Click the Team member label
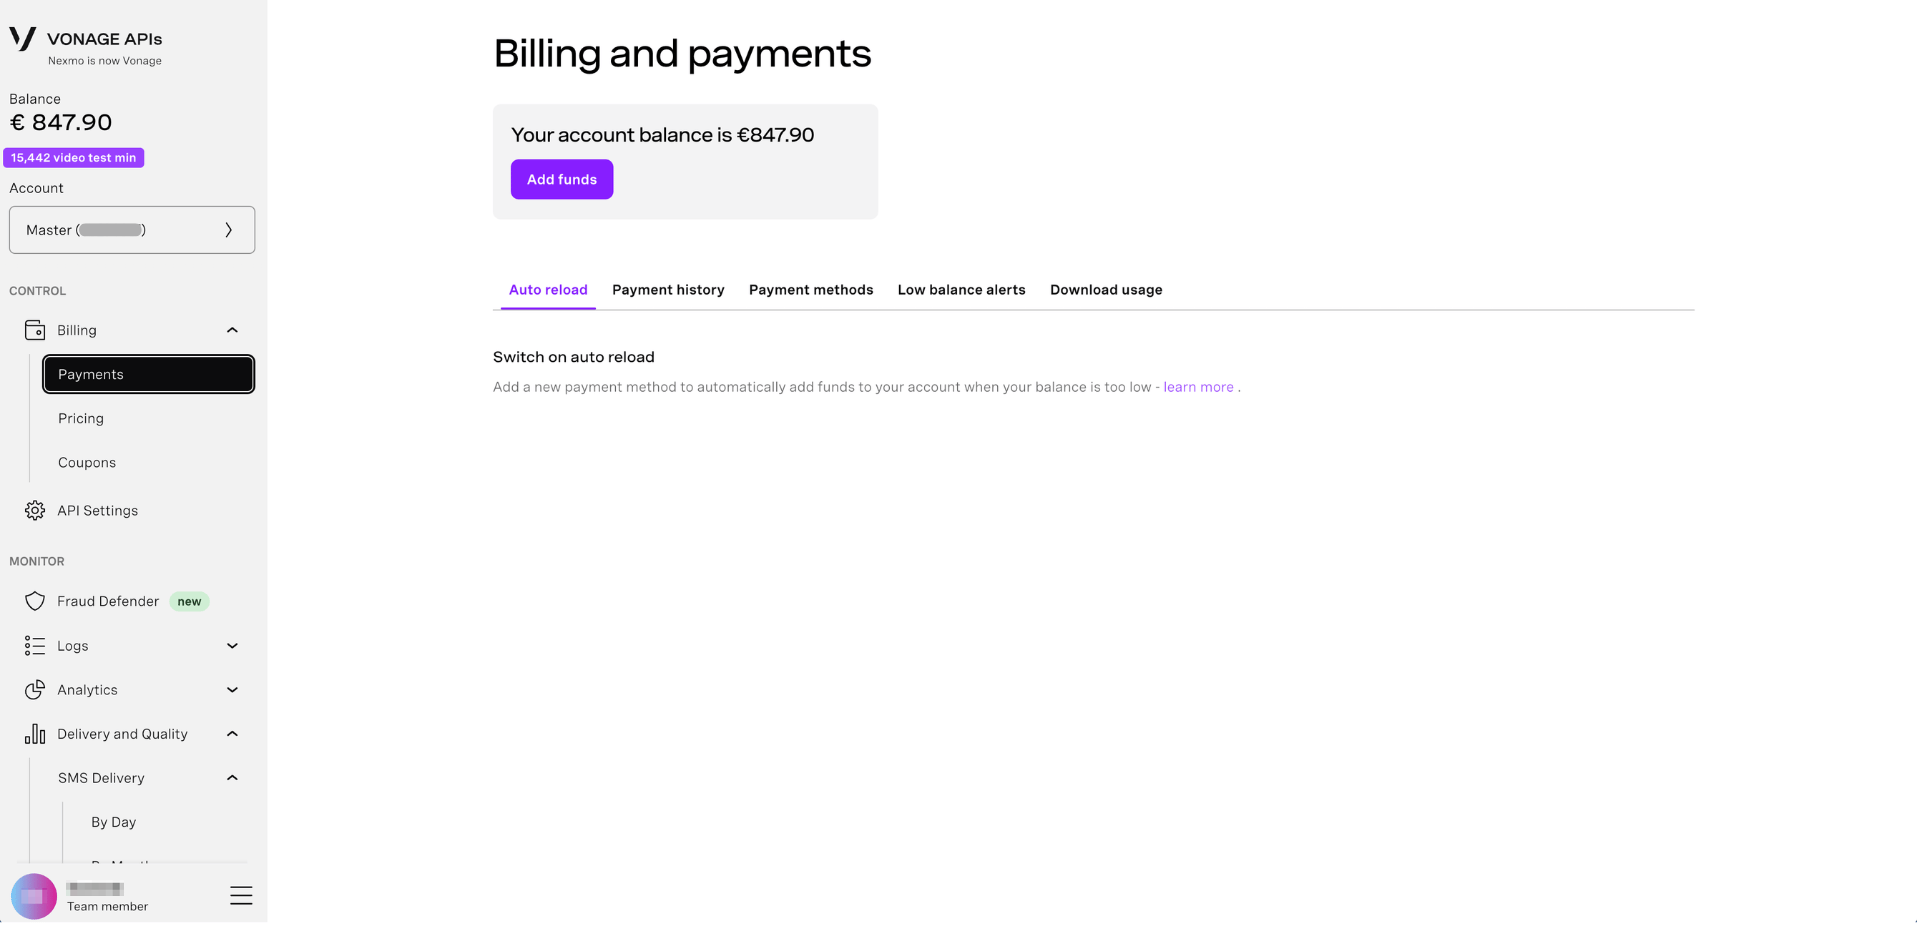The height and width of the screenshot is (925, 1917). (108, 907)
